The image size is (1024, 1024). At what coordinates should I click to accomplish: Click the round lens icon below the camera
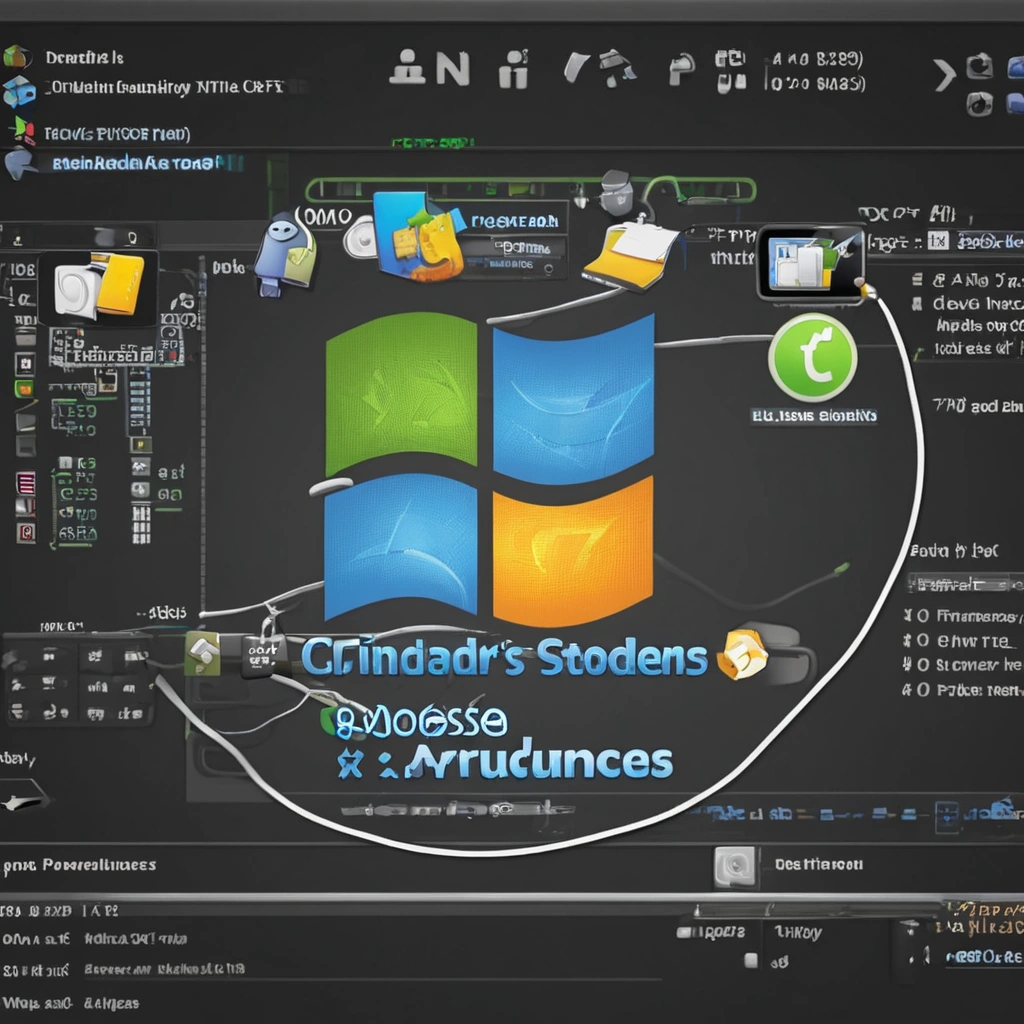979,103
